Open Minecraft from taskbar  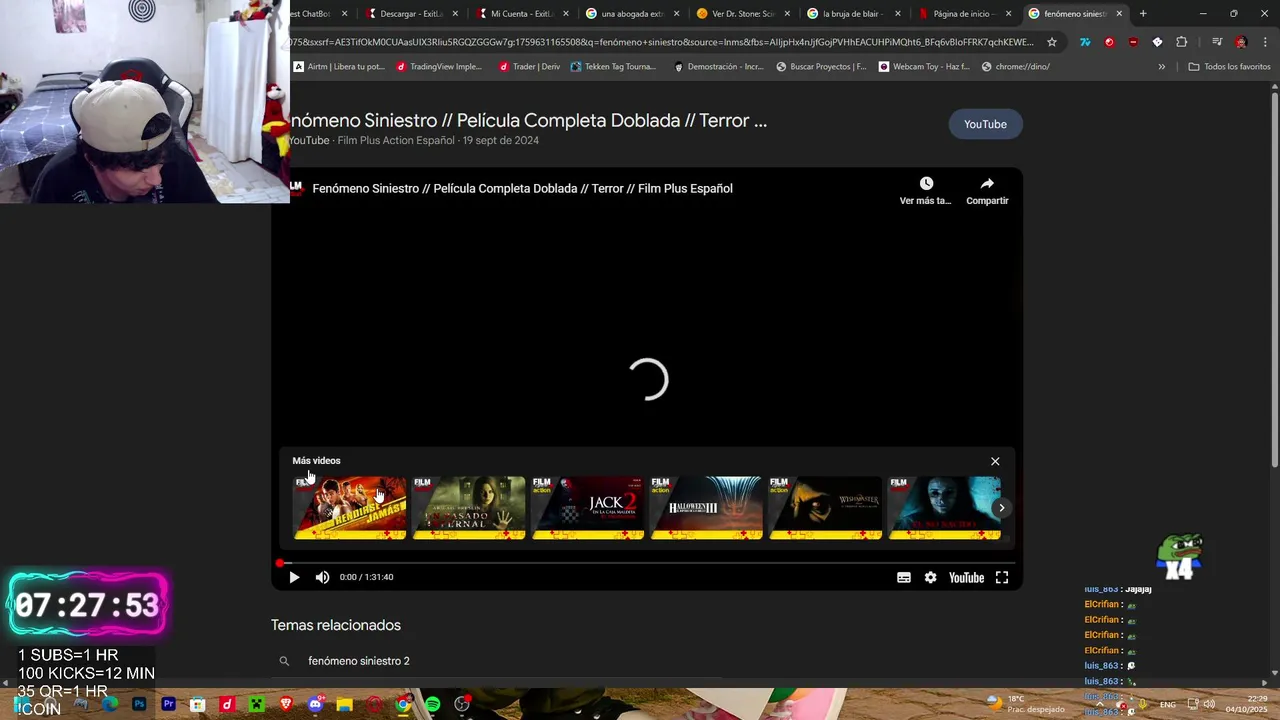(x=256, y=704)
